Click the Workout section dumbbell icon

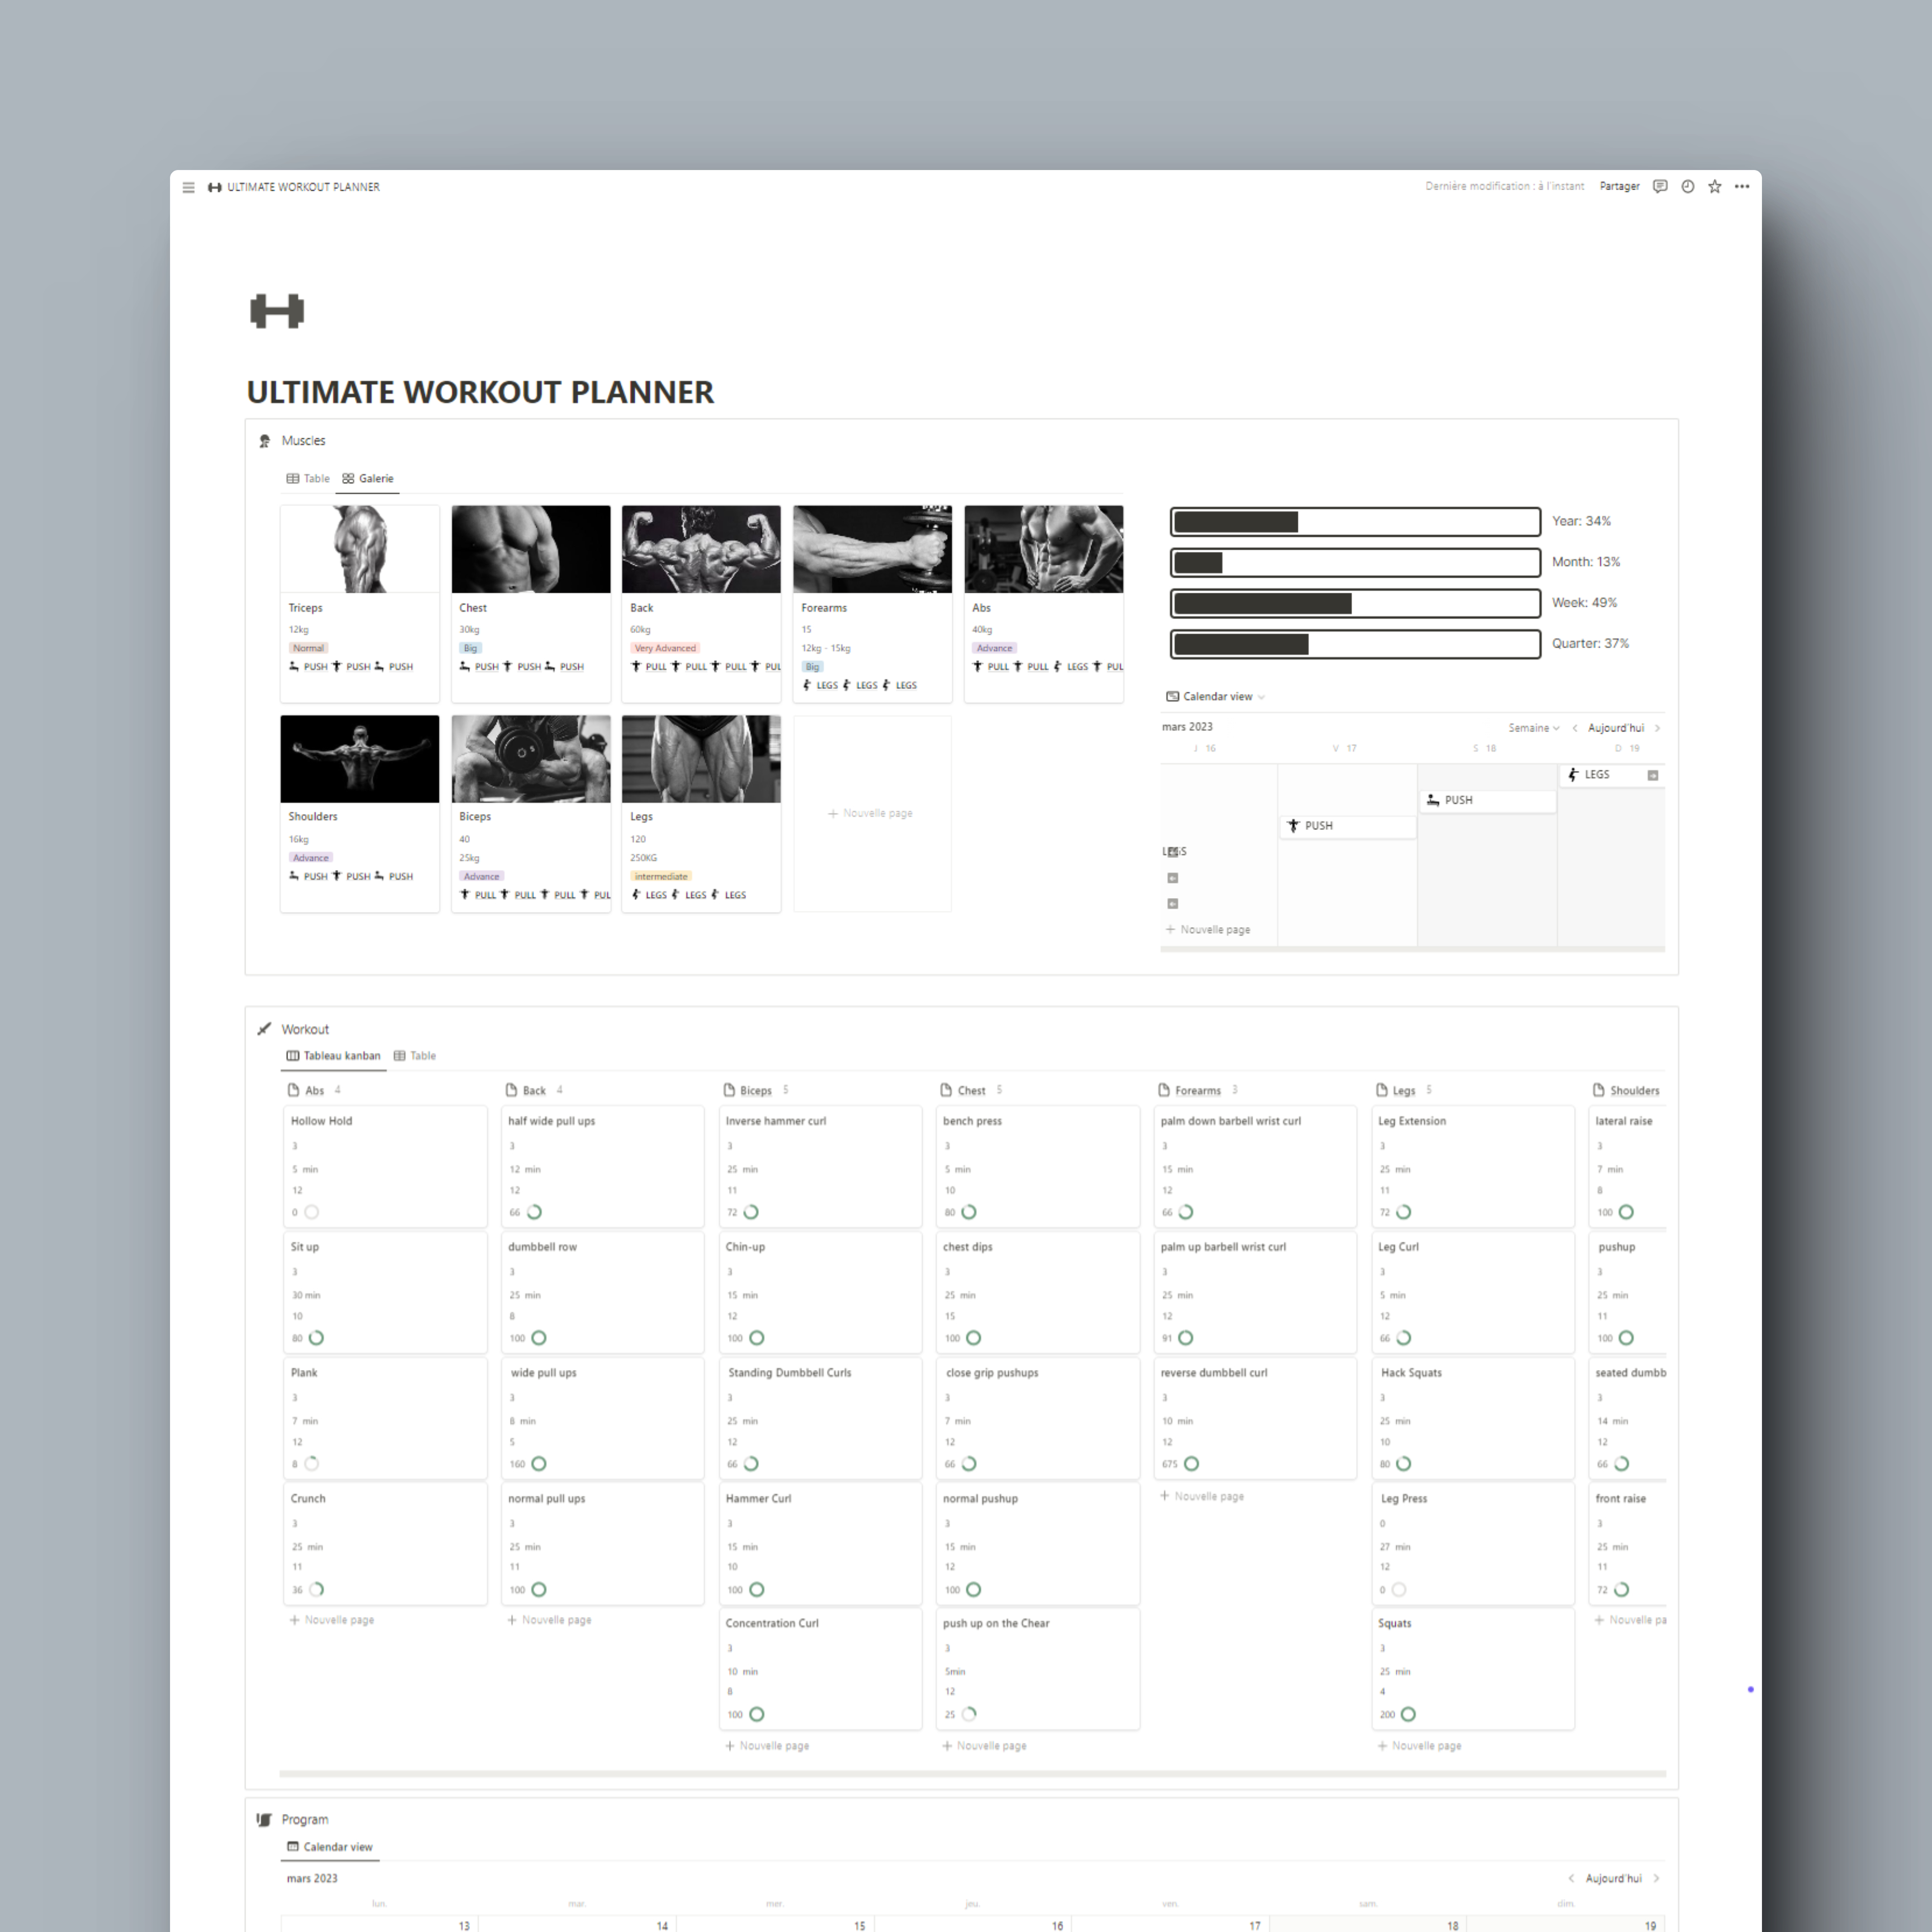264,1029
